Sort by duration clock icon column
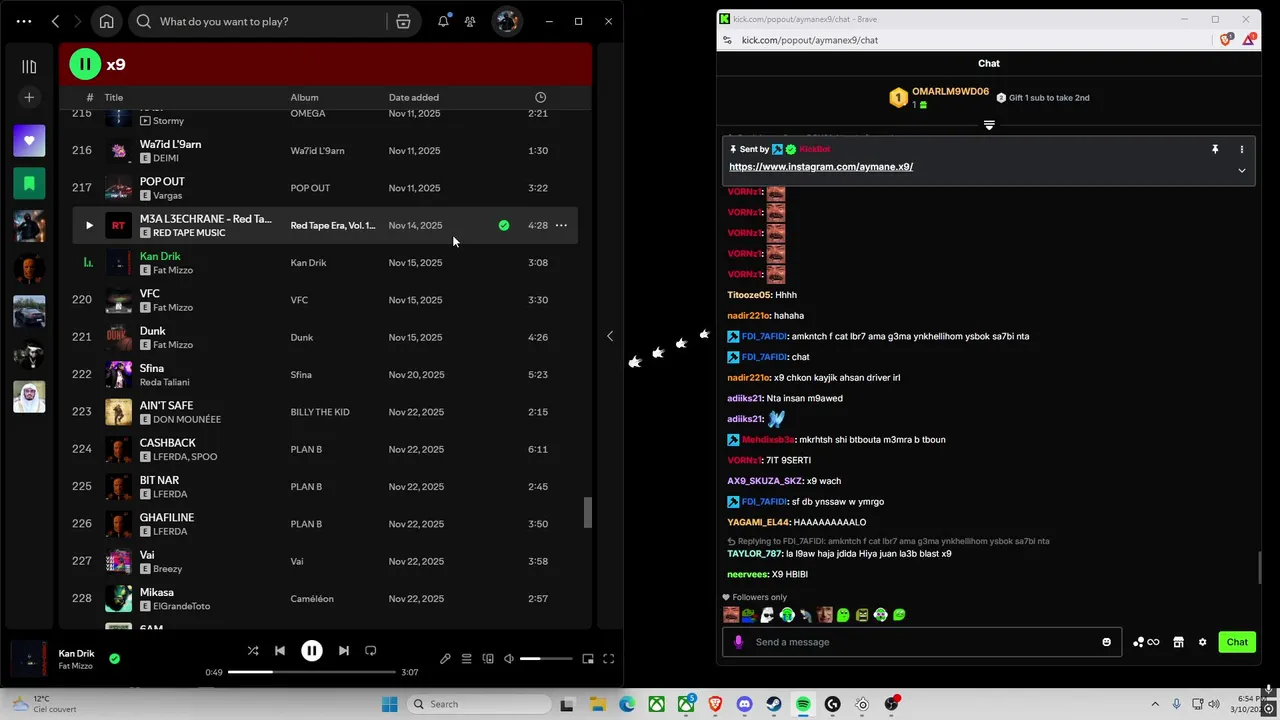Viewport: 1280px width, 720px height. 540,97
